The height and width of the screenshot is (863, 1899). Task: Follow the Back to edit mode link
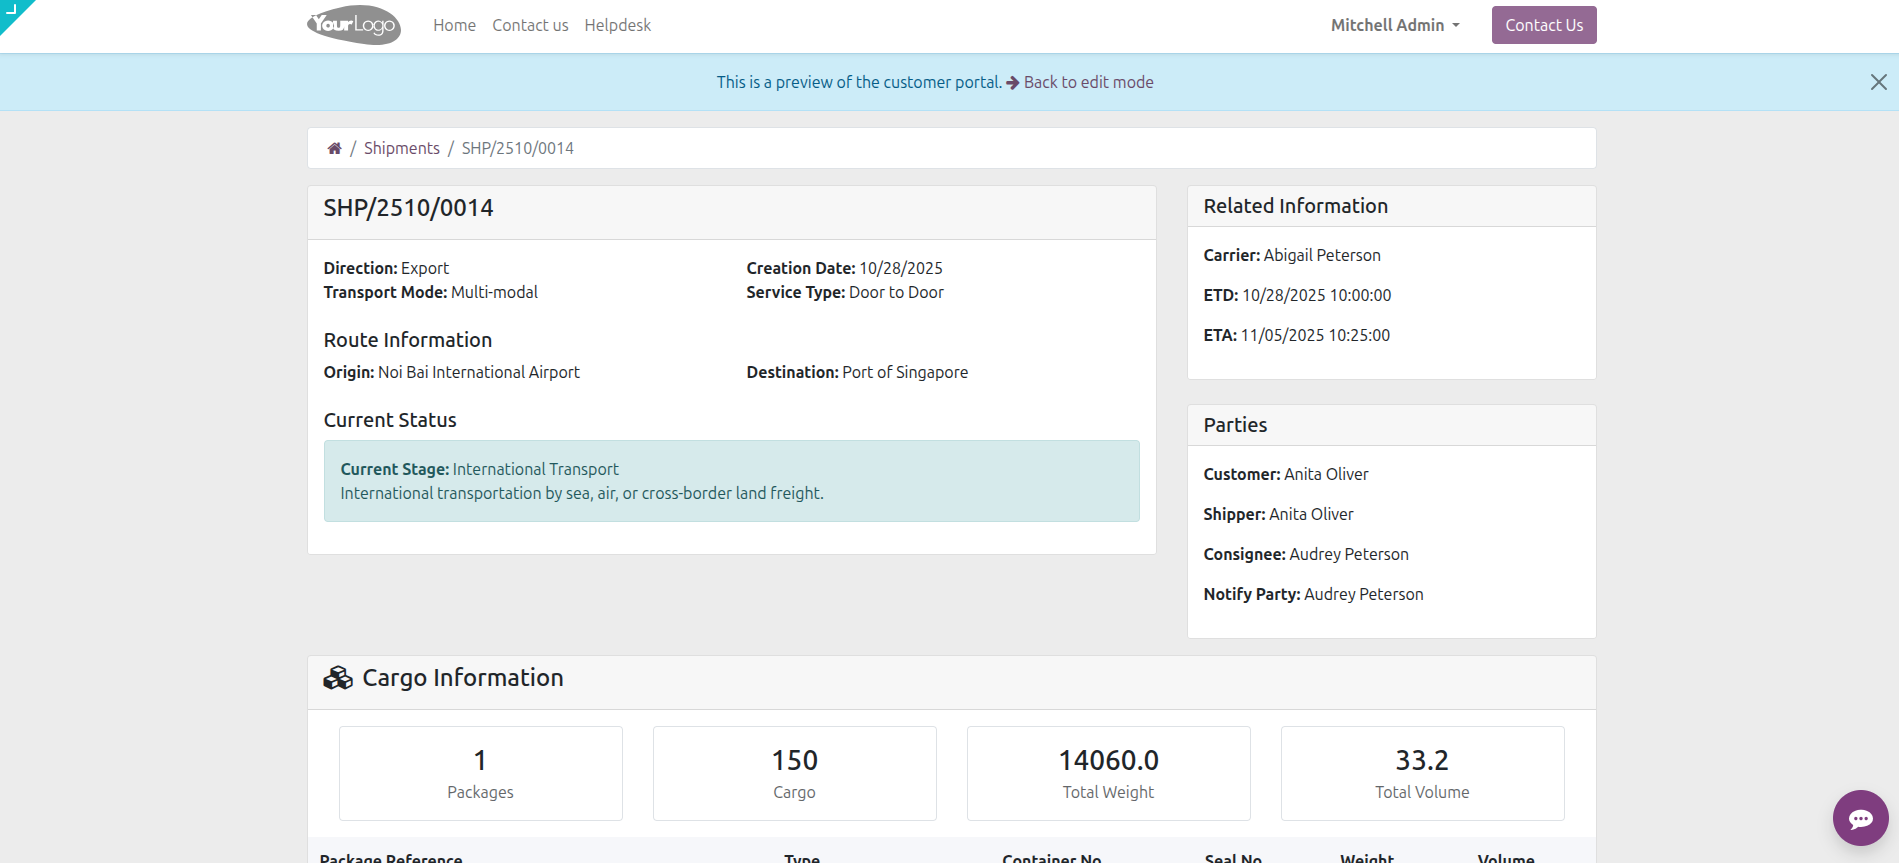(1088, 82)
